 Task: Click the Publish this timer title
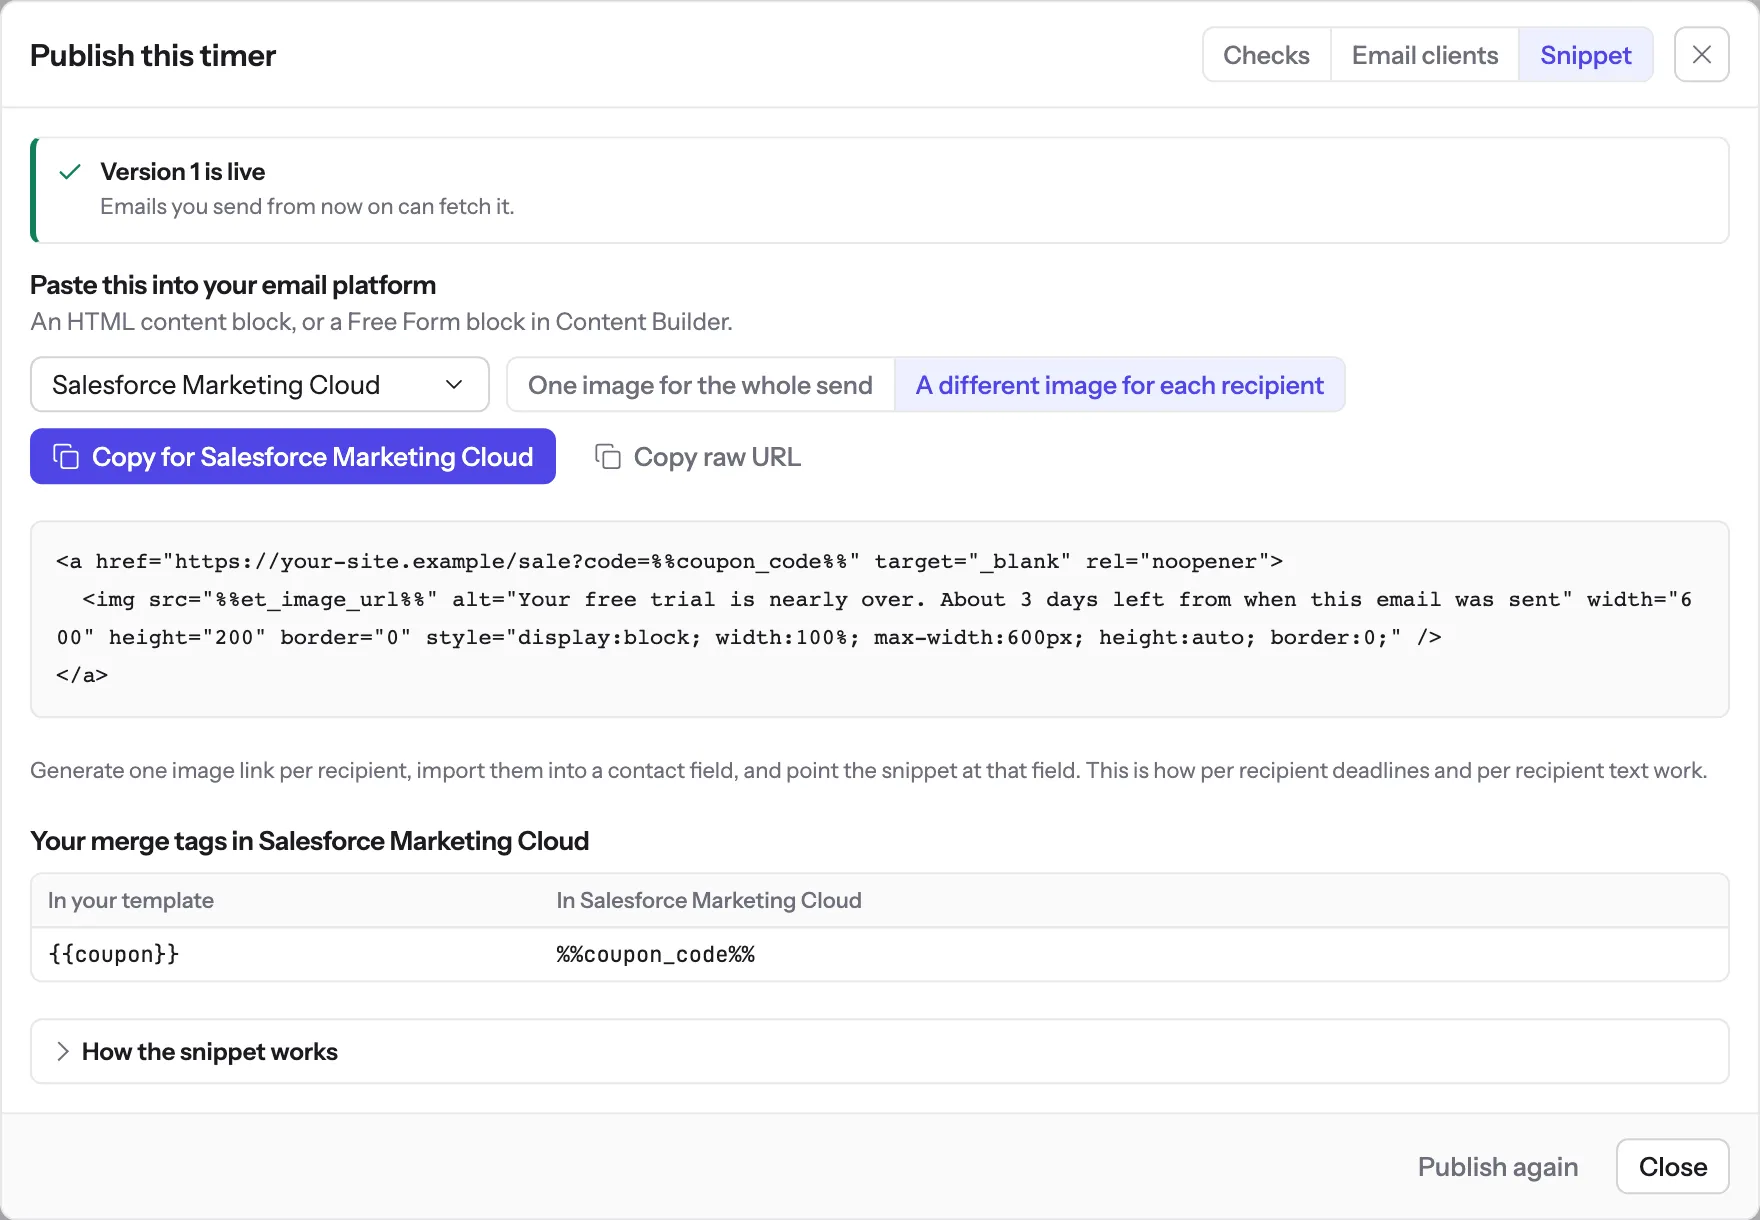click(x=153, y=55)
